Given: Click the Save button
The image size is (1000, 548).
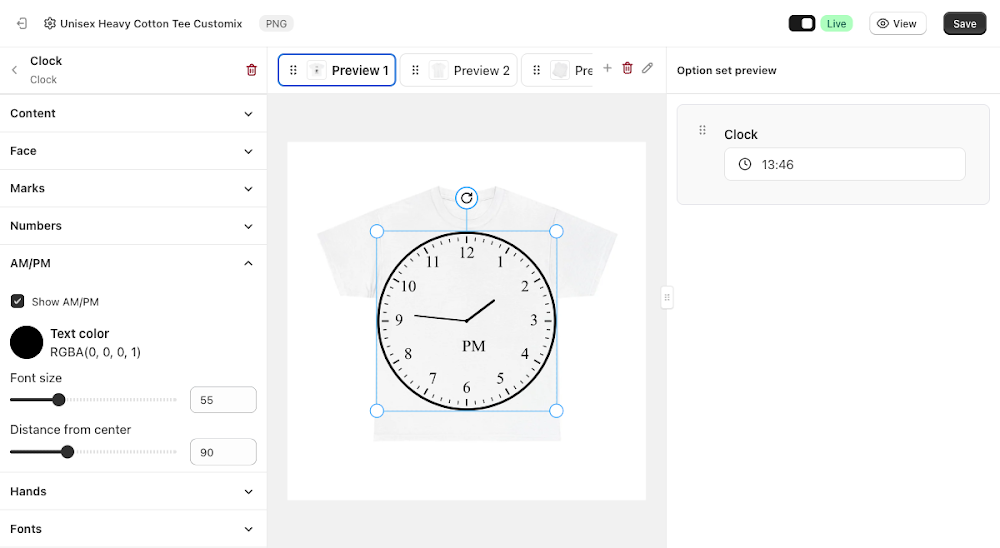Looking at the screenshot, I should (964, 24).
